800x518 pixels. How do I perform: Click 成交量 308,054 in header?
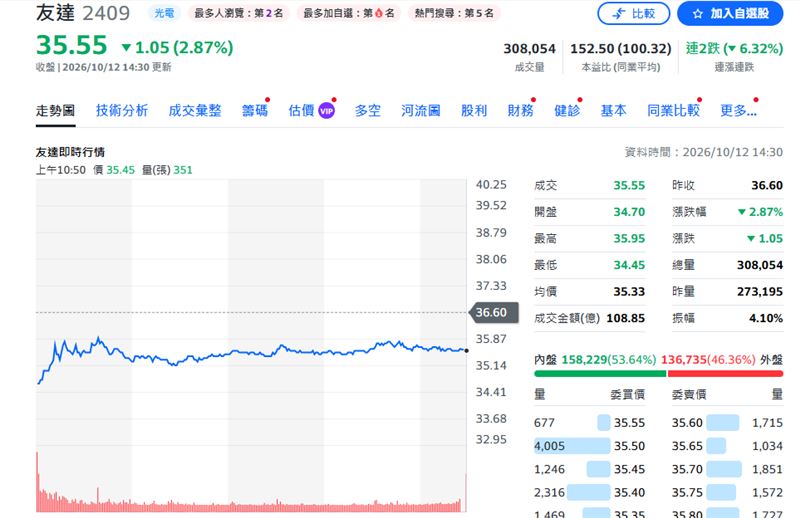(x=530, y=48)
